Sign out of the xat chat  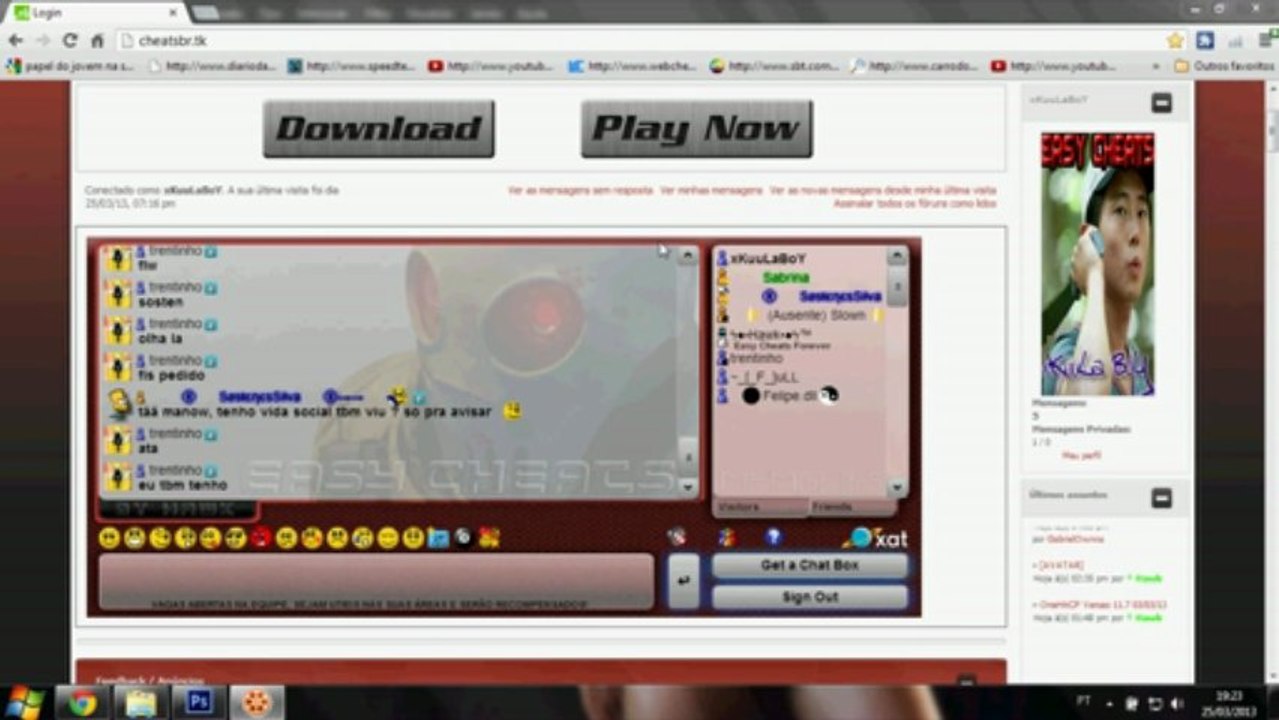[x=809, y=597]
